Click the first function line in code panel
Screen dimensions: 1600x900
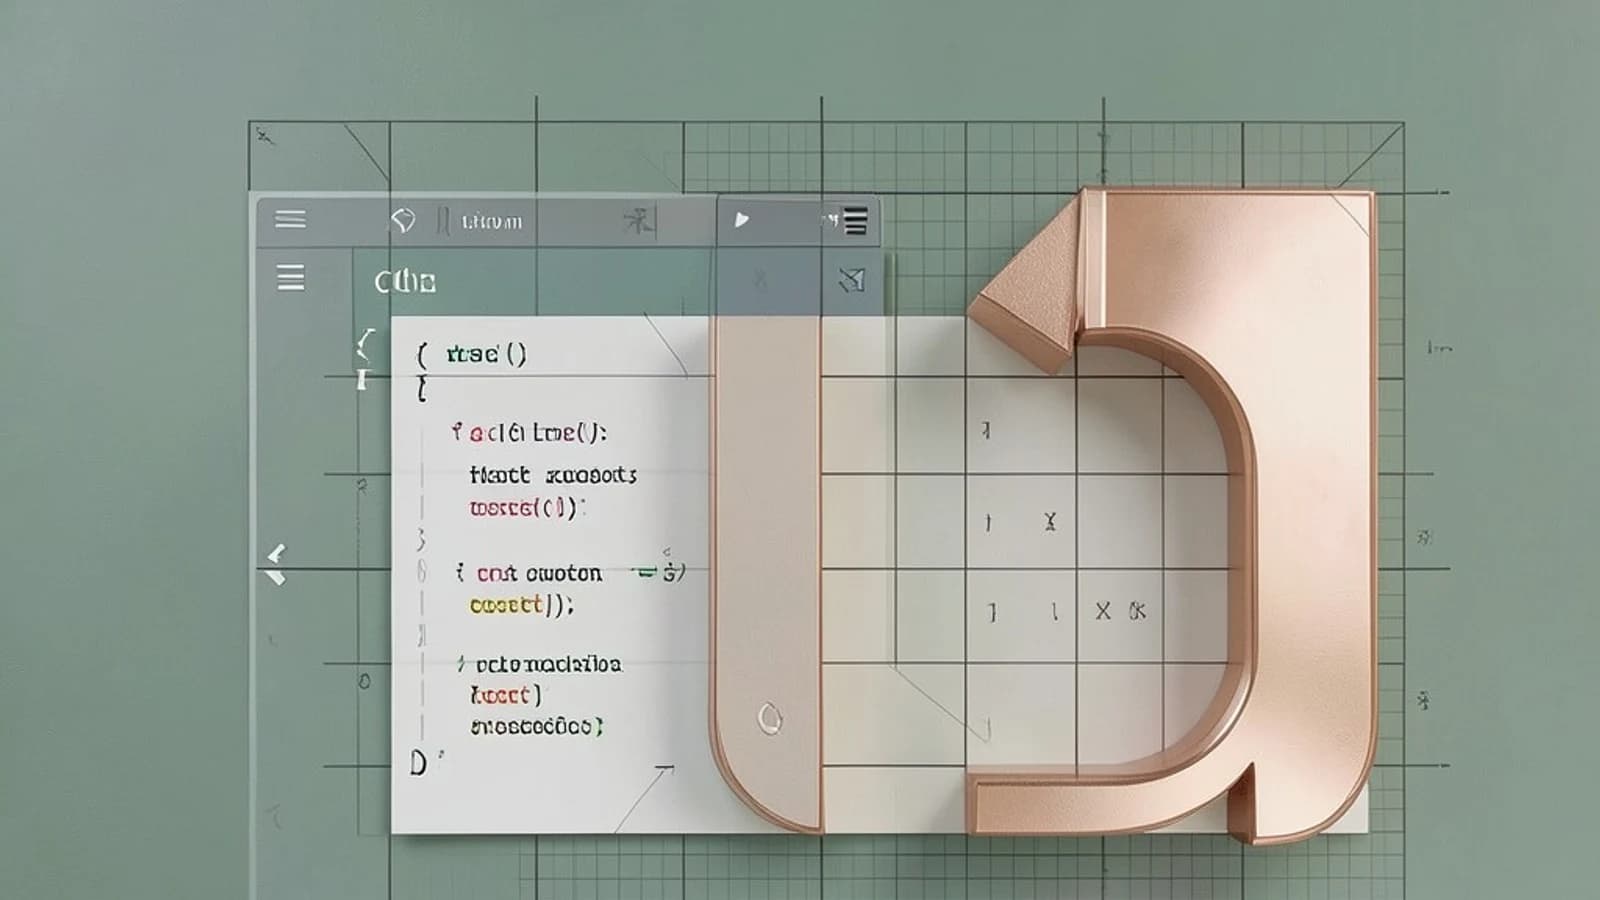pyautogui.click(x=472, y=354)
